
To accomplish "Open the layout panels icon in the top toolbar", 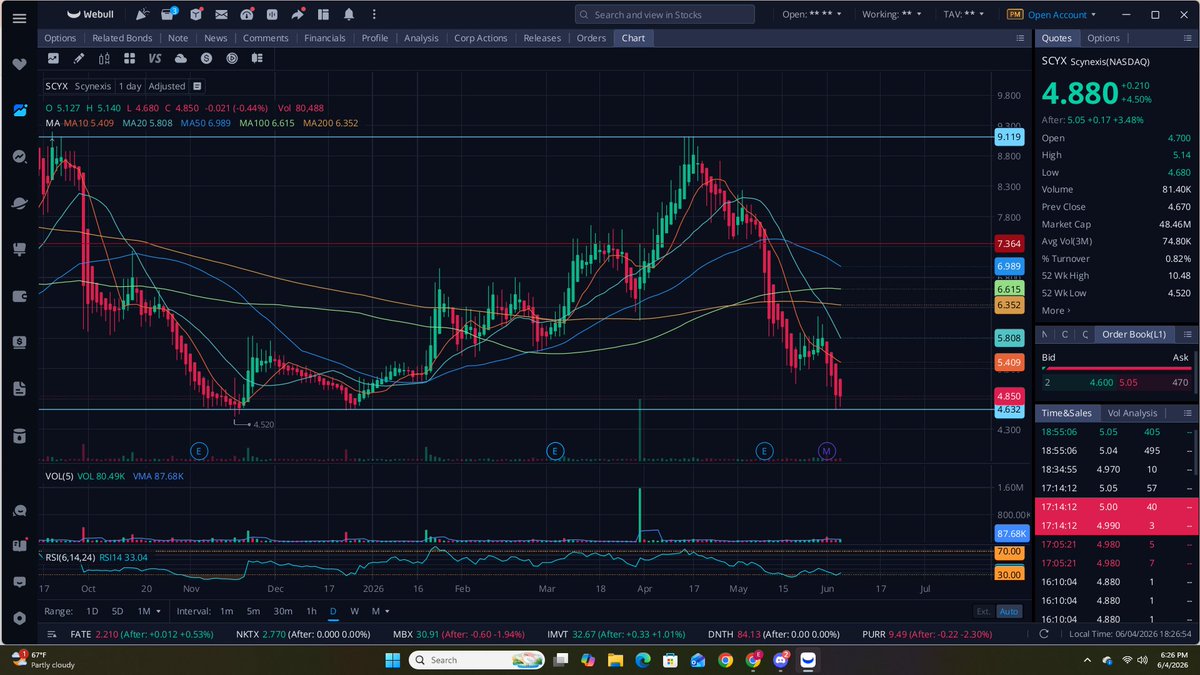I will [x=323, y=15].
